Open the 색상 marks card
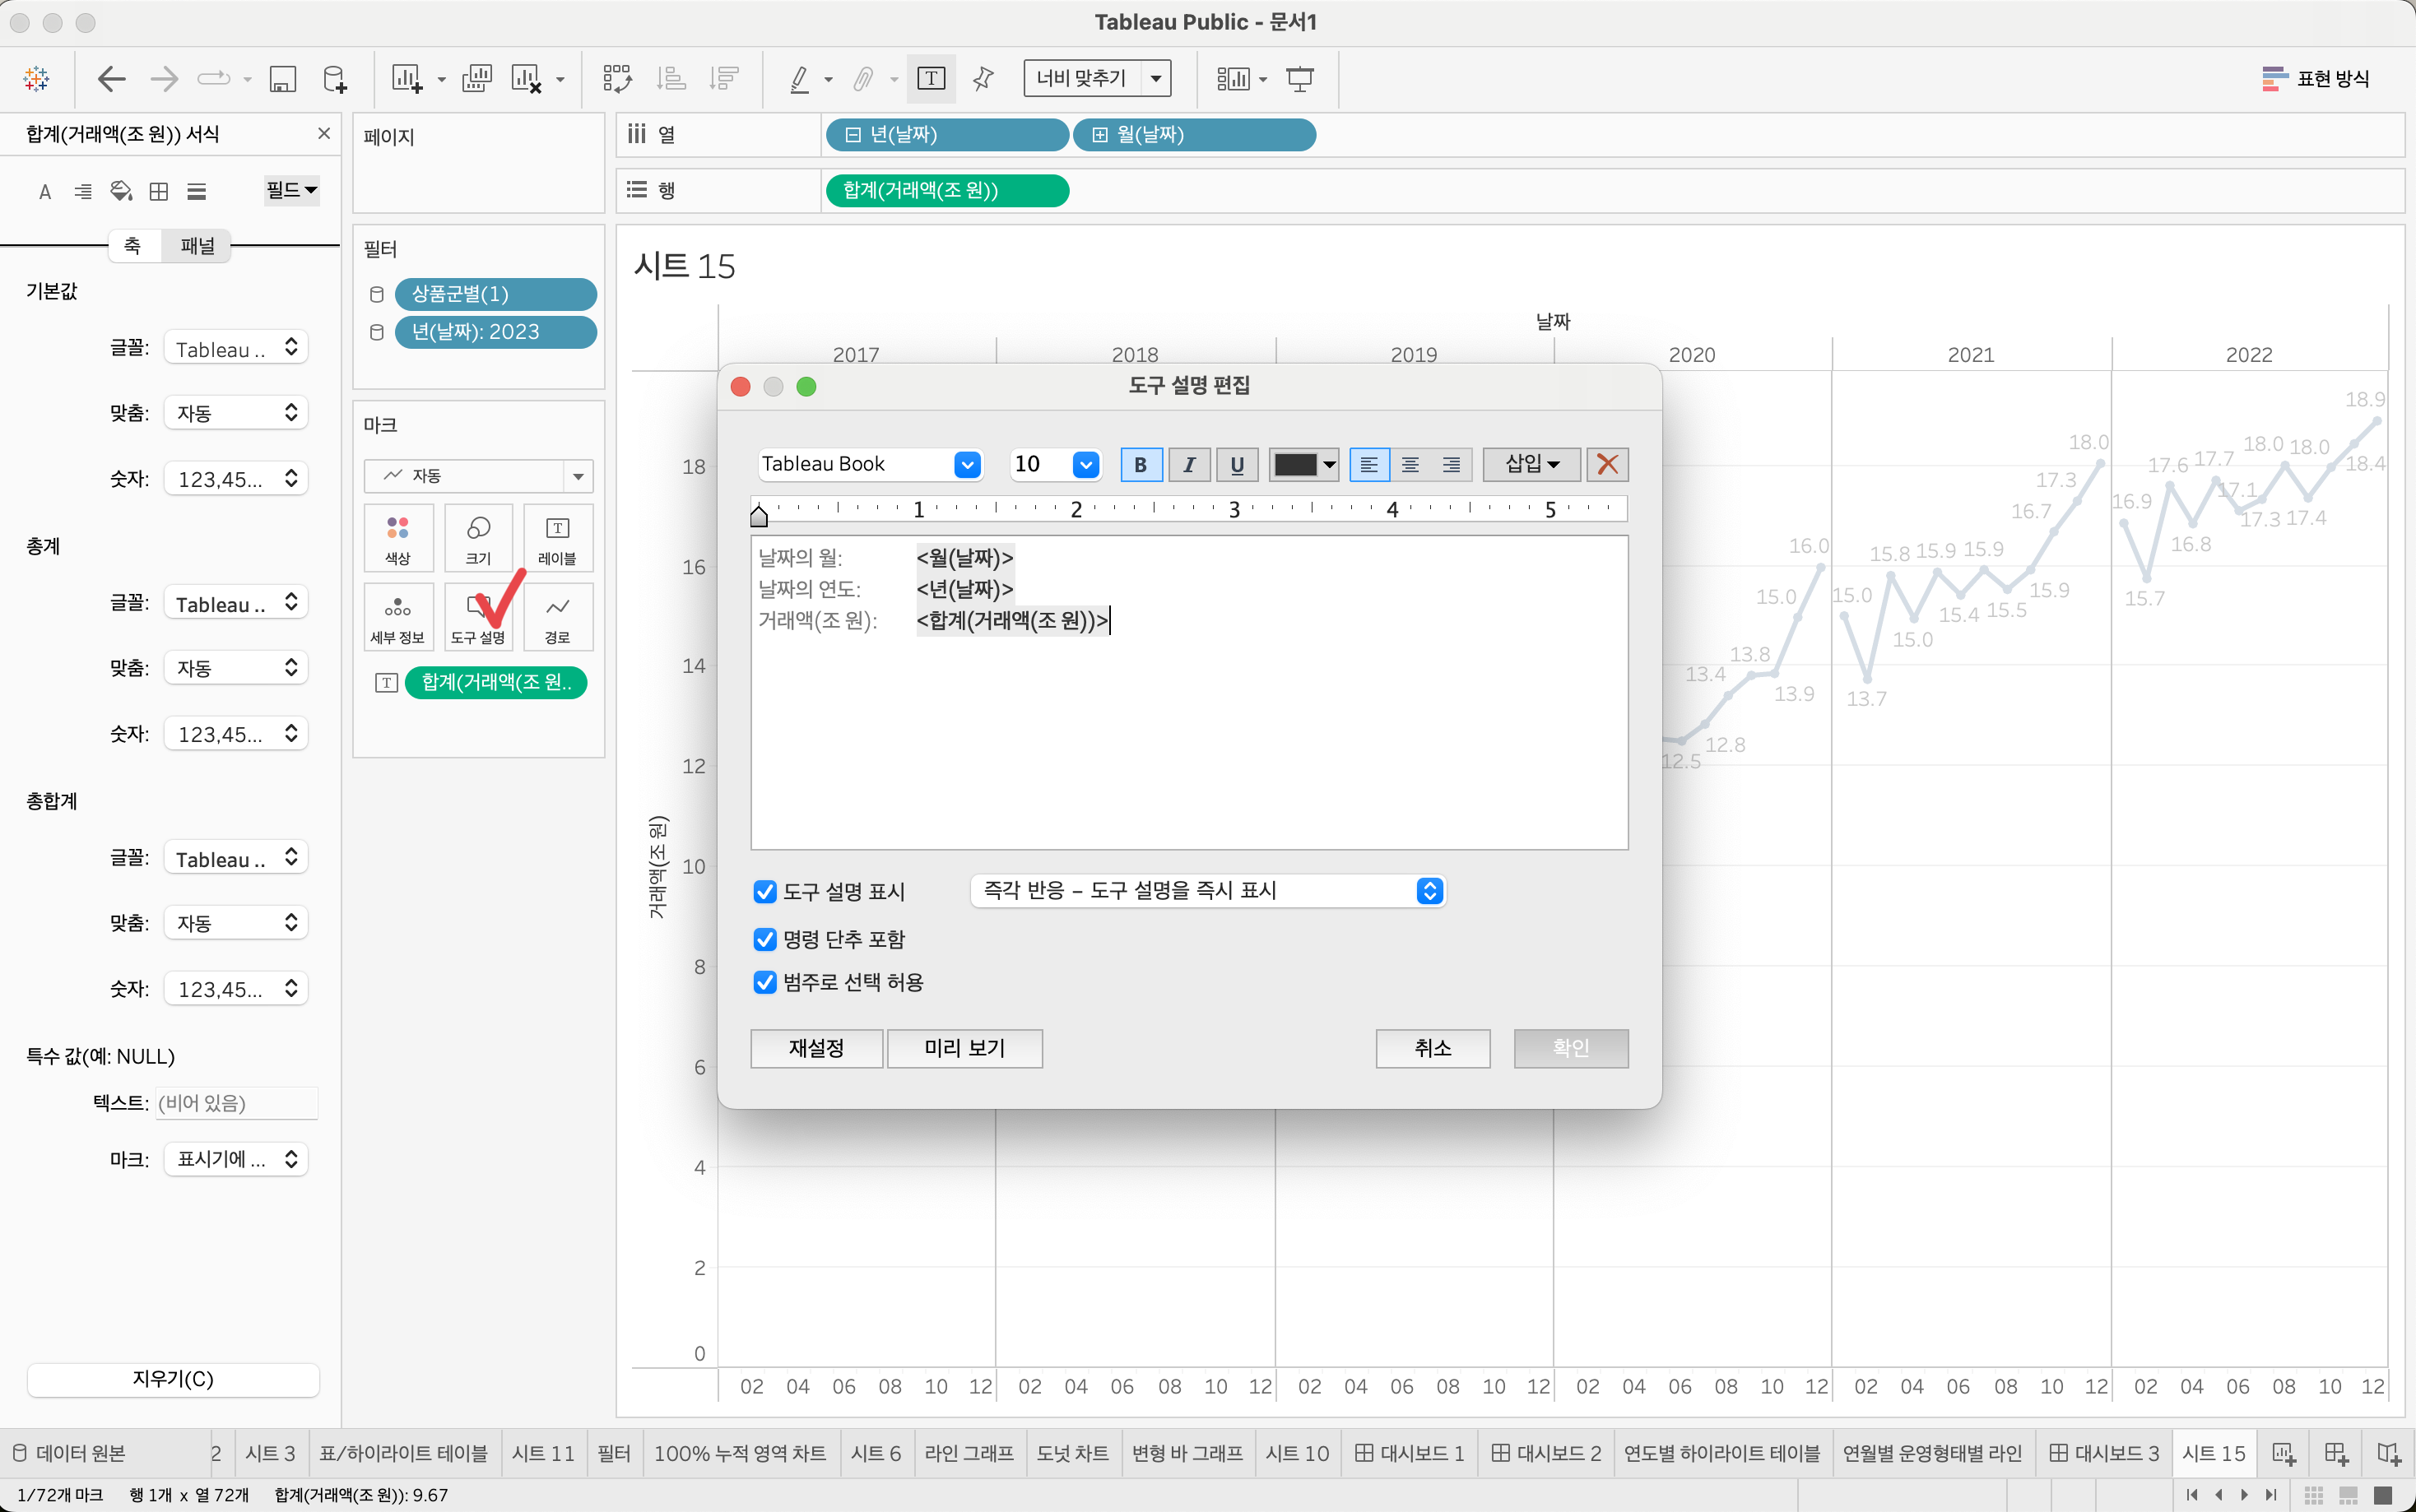The image size is (2416, 1512). click(x=398, y=539)
